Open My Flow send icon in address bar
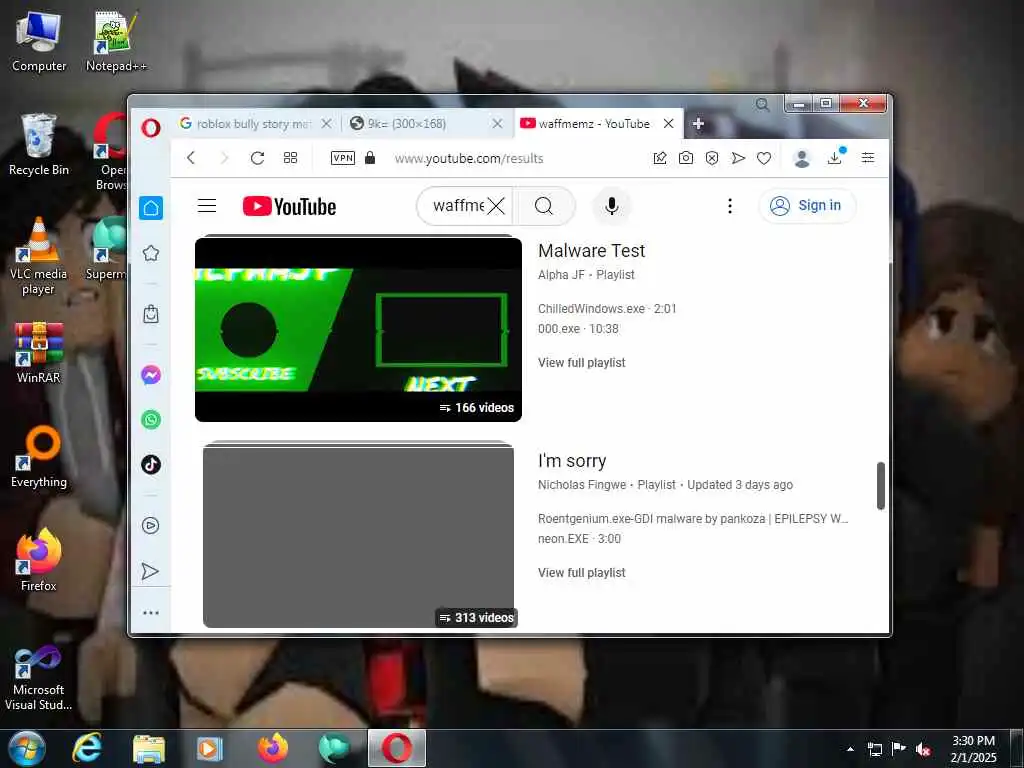The image size is (1024, 768). click(738, 158)
